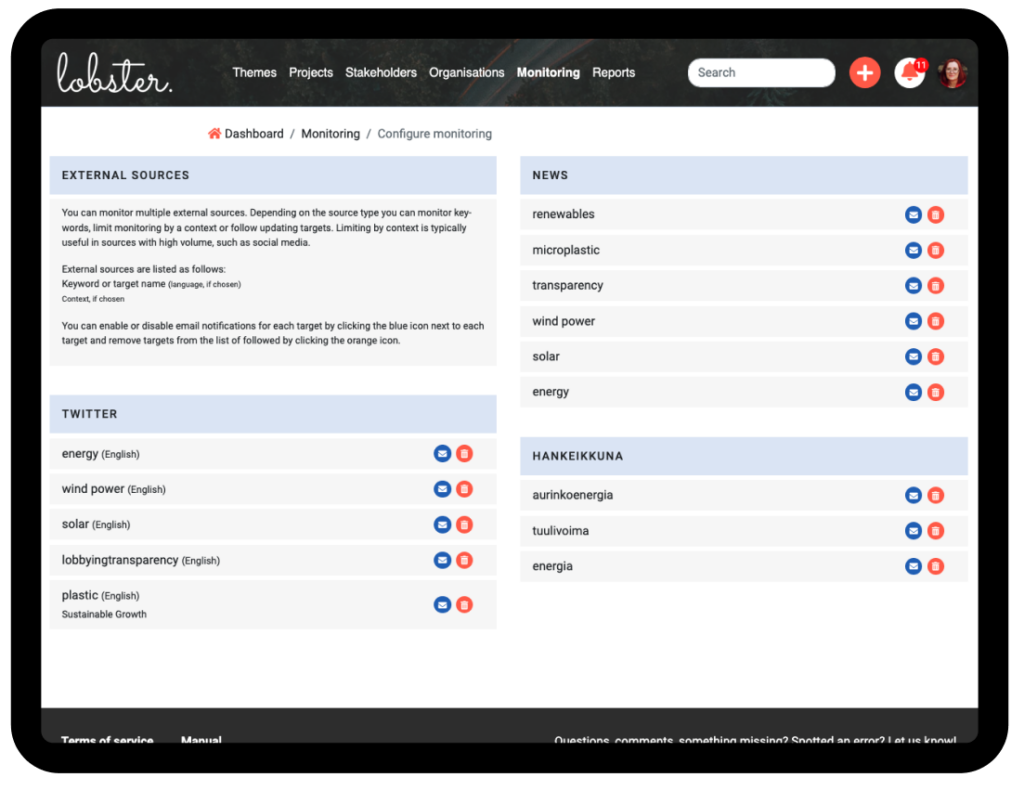
Task: Open the Manual footer link
Action: coord(201,739)
